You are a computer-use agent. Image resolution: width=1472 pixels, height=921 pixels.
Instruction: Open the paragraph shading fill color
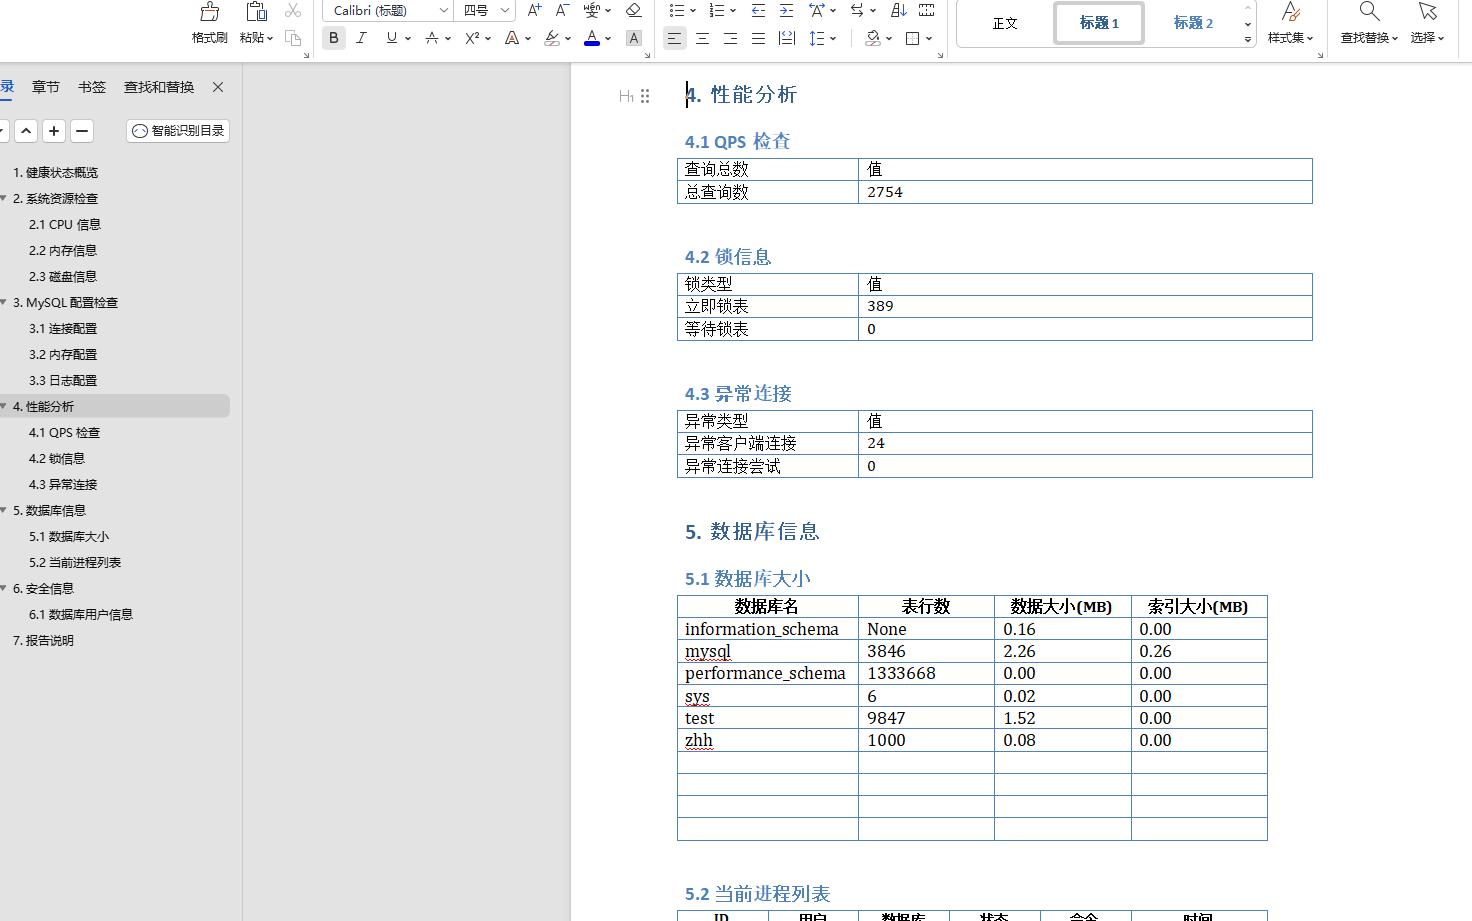pyautogui.click(x=873, y=38)
